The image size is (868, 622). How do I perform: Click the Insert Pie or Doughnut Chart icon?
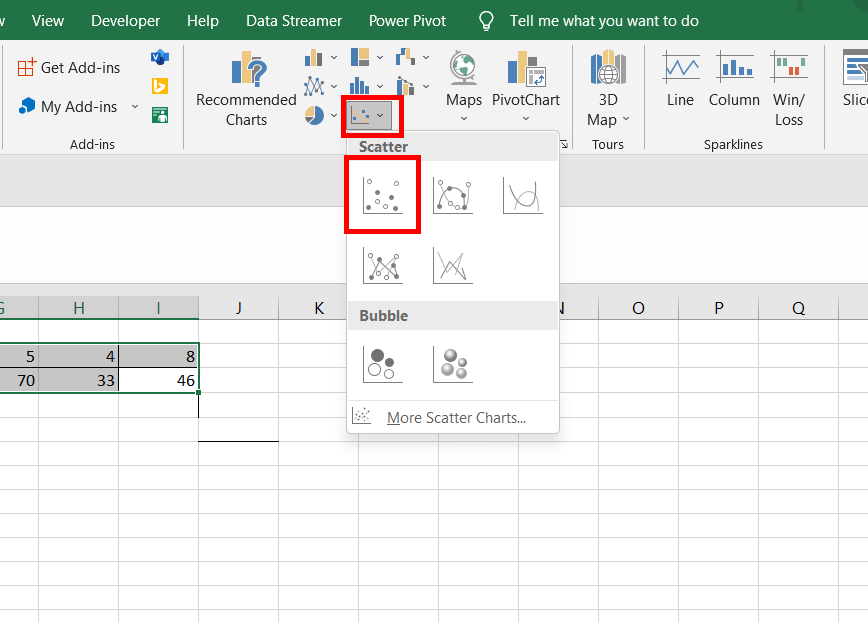[313, 115]
